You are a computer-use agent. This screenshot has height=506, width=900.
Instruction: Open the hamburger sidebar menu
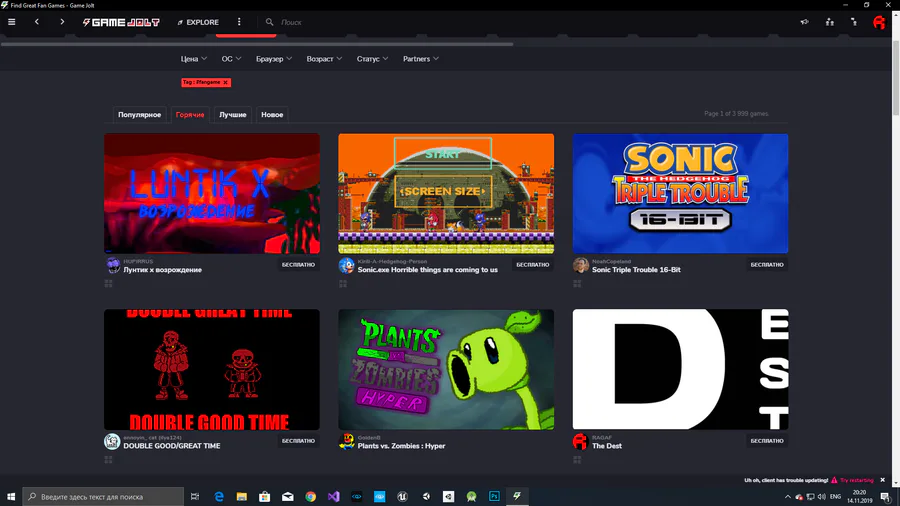click(x=11, y=22)
